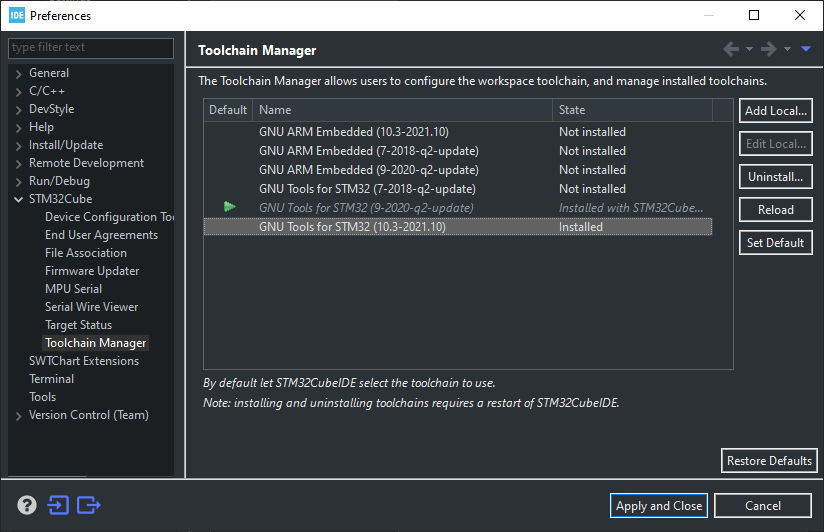Click Apply and Close

tap(659, 506)
